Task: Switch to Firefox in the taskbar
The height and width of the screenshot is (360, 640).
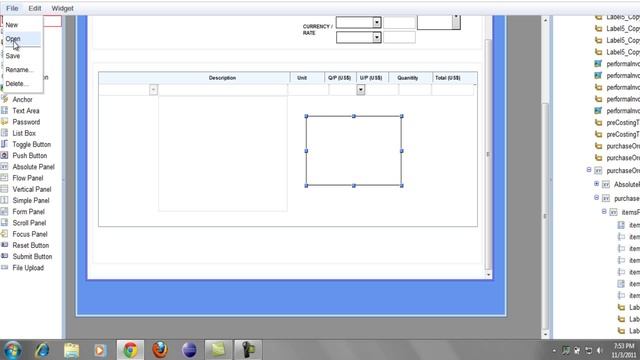Action: [160, 350]
